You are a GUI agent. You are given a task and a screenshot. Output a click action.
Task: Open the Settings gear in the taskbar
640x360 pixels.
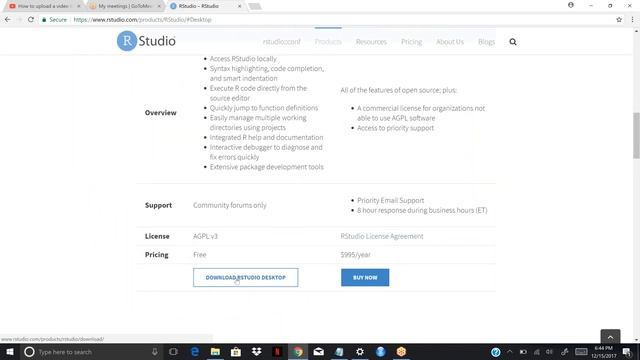360,352
